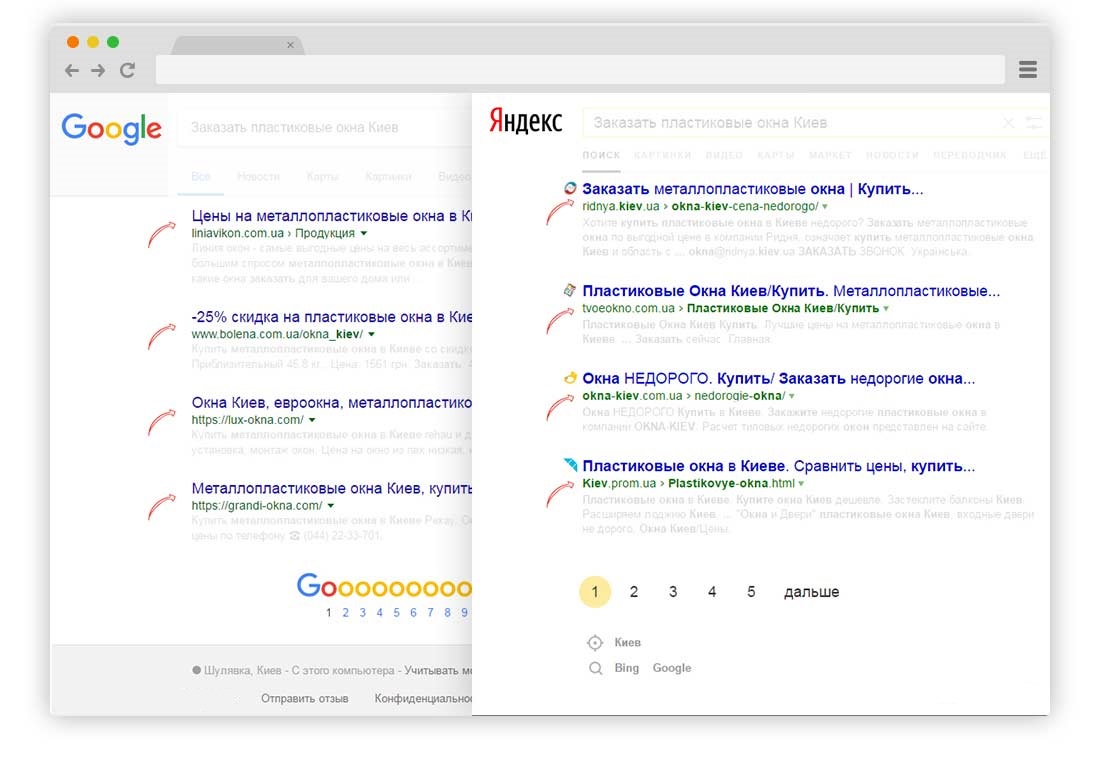This screenshot has width=1100, height=775.
Task: Search the query in Google from Yandex footer
Action: (x=672, y=668)
